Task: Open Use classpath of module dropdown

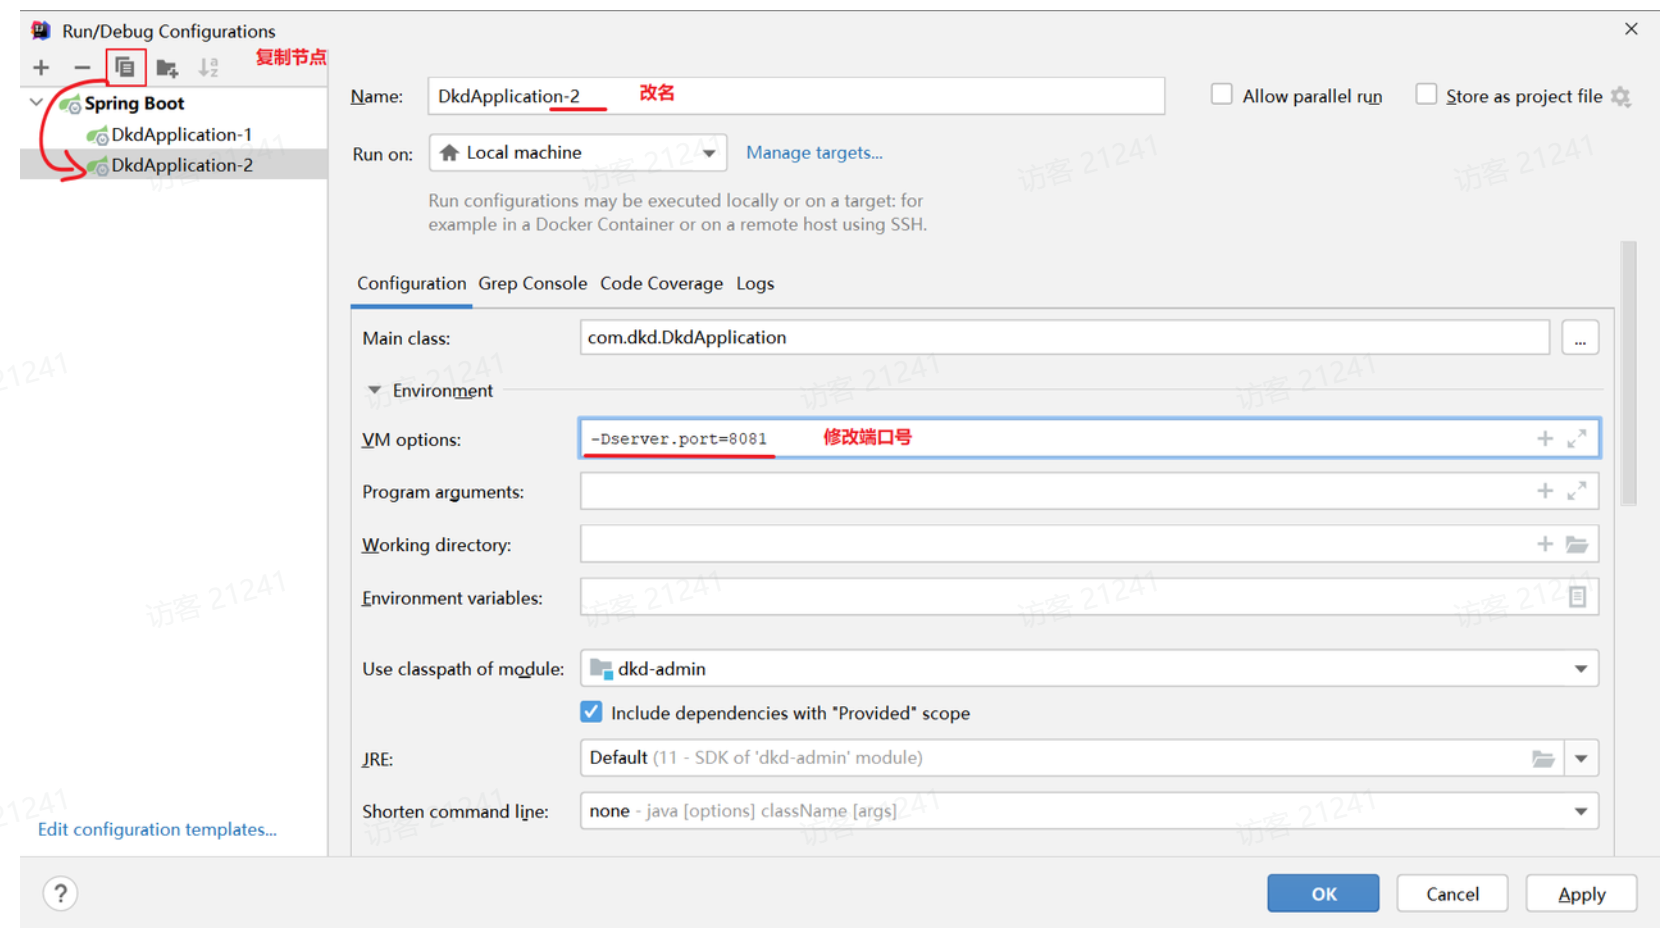Action: point(1089,668)
